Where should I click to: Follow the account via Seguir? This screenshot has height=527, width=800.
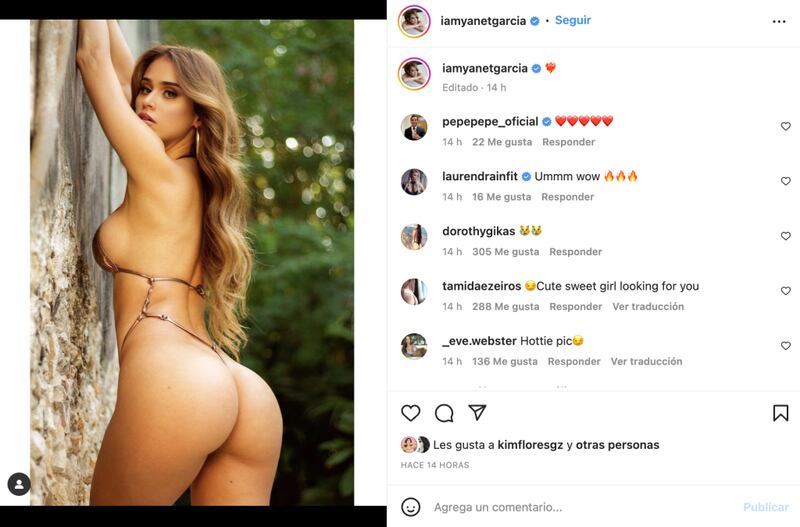[x=573, y=20]
